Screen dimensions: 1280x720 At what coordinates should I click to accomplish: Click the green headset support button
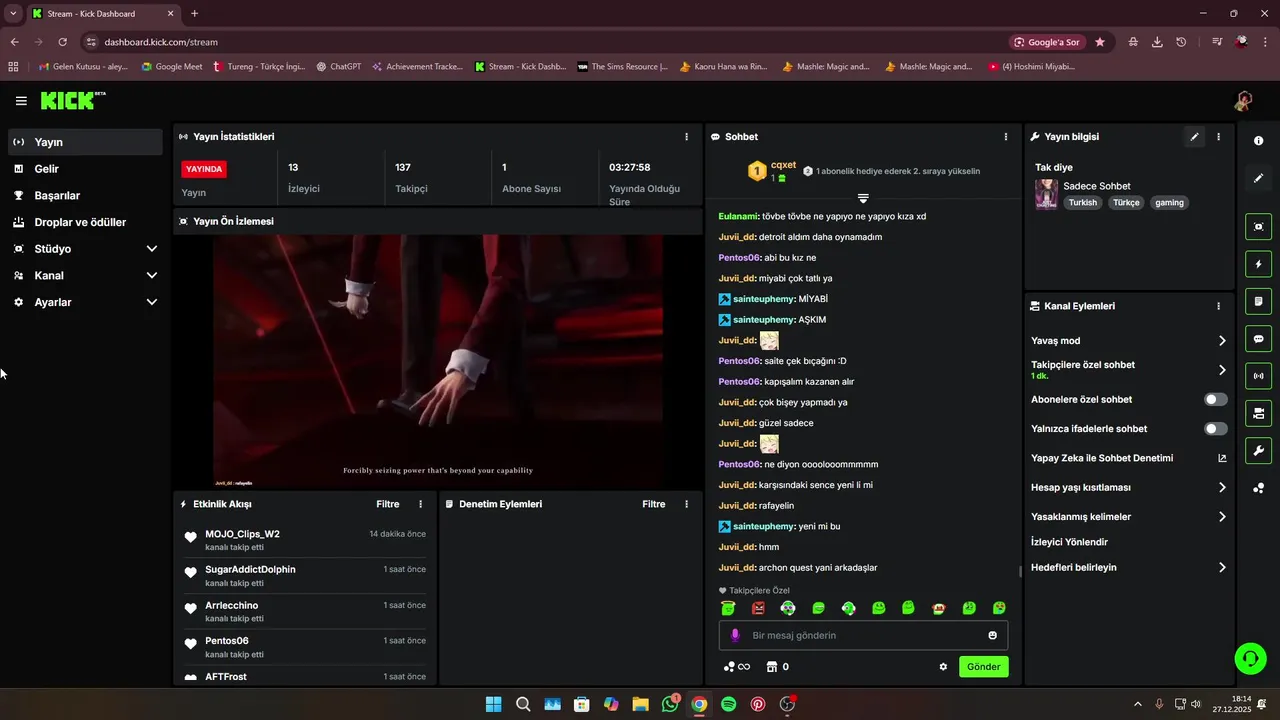(1250, 658)
